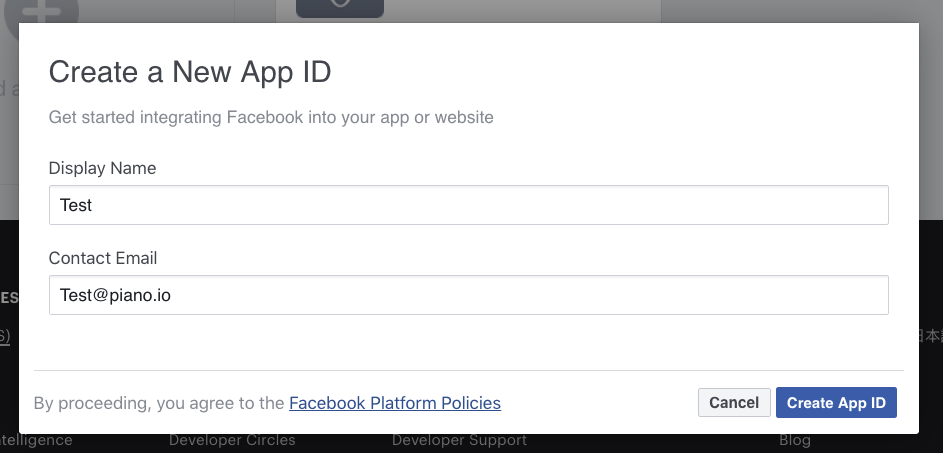The height and width of the screenshot is (453, 943).
Task: Open the Facebook Platform Policies link
Action: 395,402
